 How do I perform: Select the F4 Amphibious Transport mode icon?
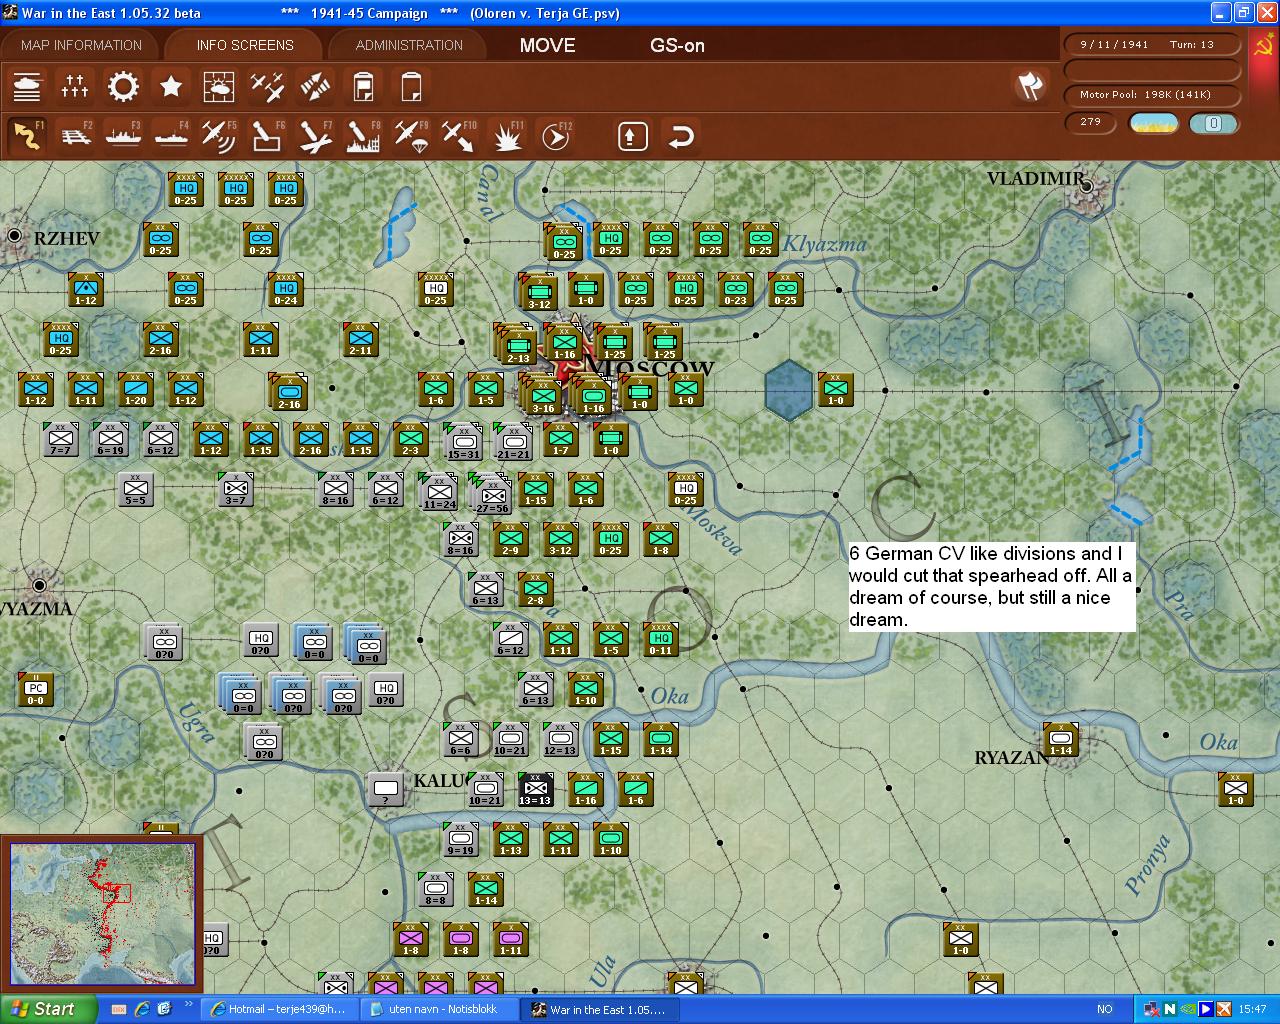171,135
